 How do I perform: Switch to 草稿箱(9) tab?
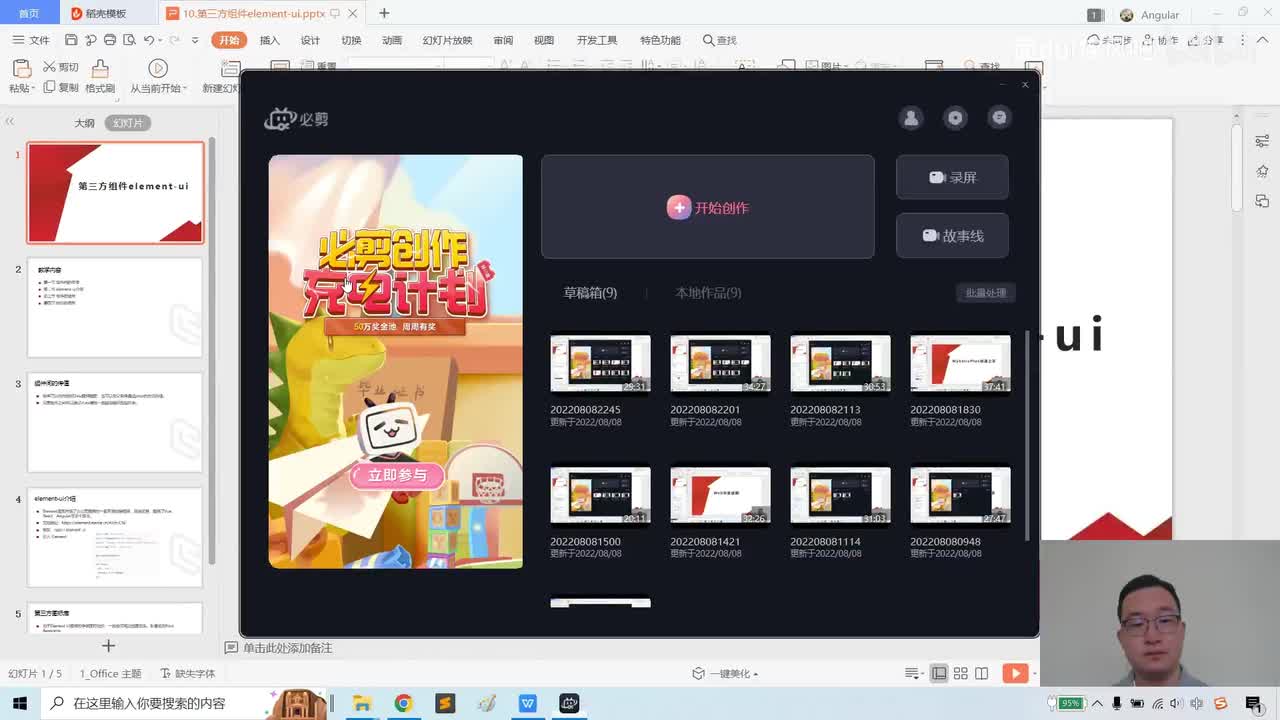tap(590, 293)
